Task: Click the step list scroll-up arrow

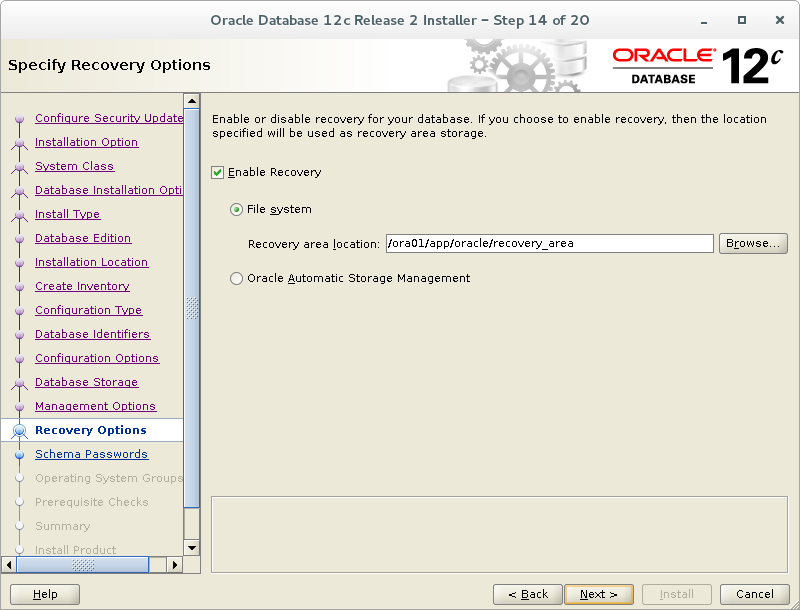Action: click(192, 101)
